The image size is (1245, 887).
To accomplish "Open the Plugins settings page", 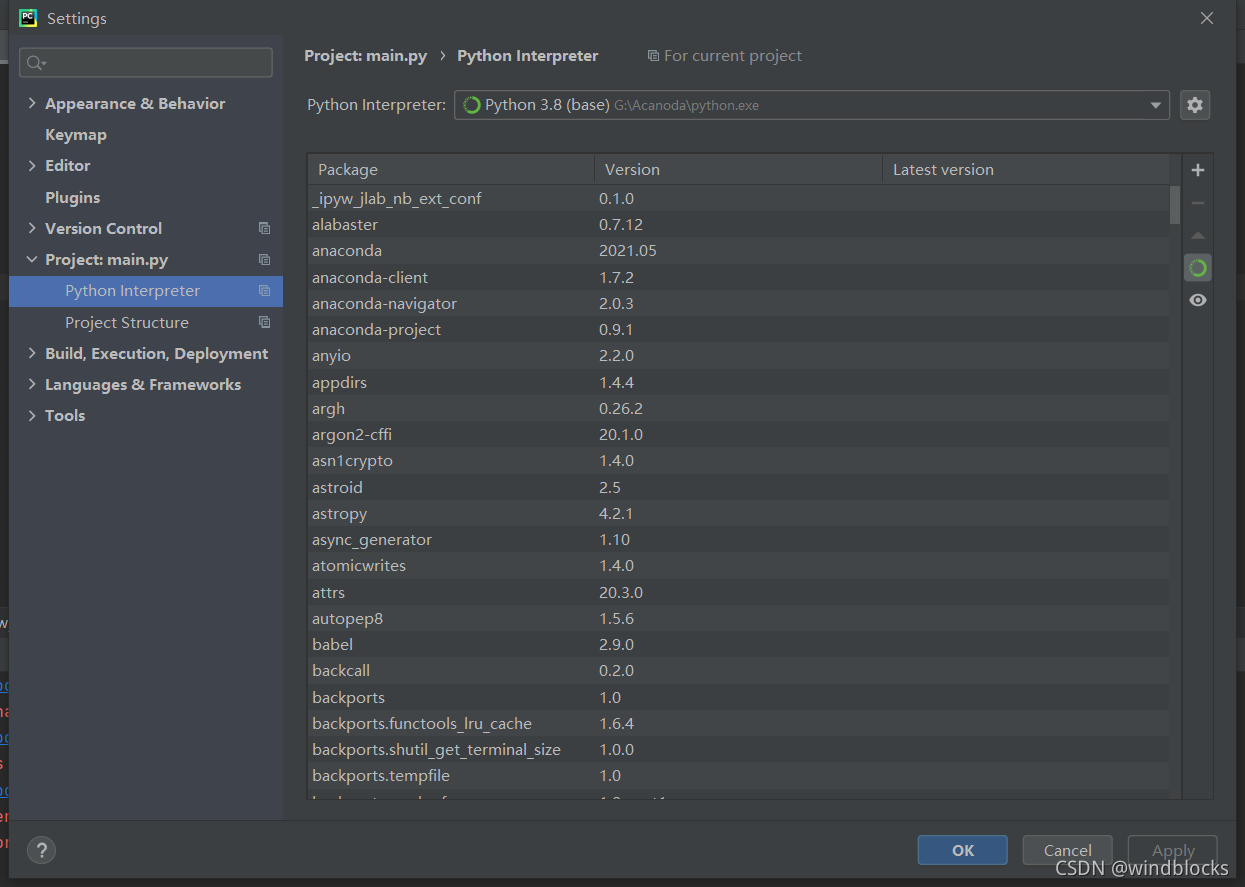I will tap(73, 197).
